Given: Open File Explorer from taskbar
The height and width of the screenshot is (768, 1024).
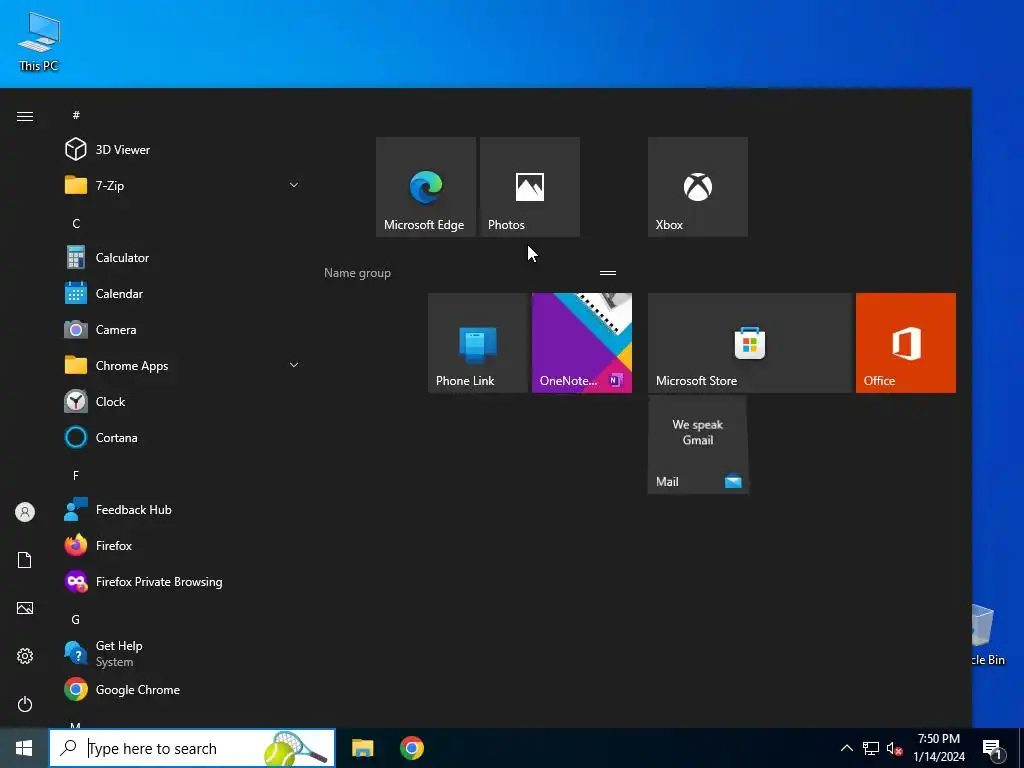Looking at the screenshot, I should point(362,748).
